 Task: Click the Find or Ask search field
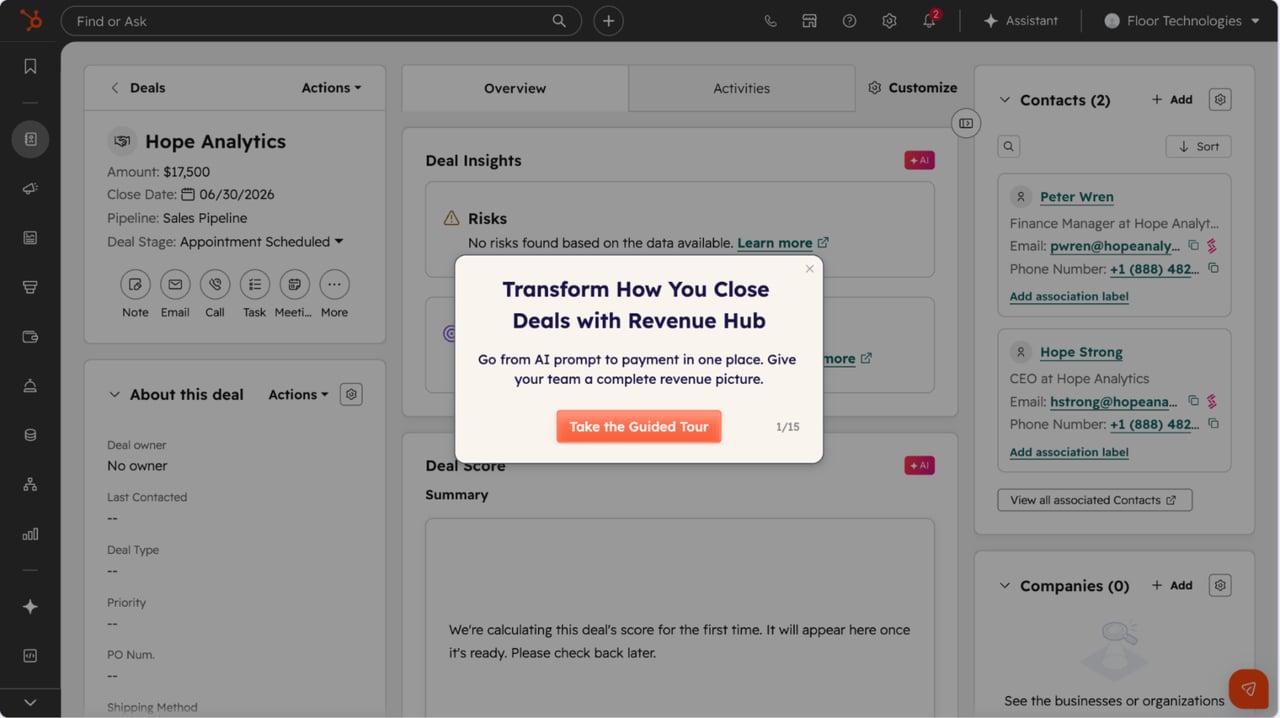[x=321, y=21]
